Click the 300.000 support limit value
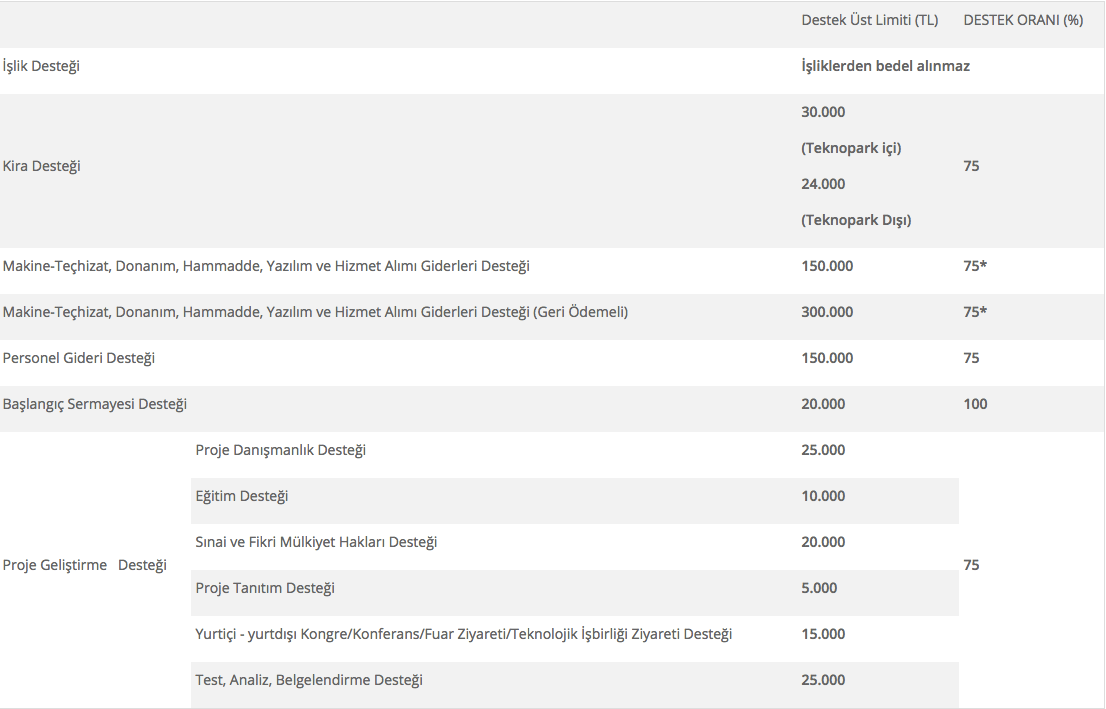Image resolution: width=1106 pixels, height=709 pixels. pyautogui.click(x=827, y=312)
